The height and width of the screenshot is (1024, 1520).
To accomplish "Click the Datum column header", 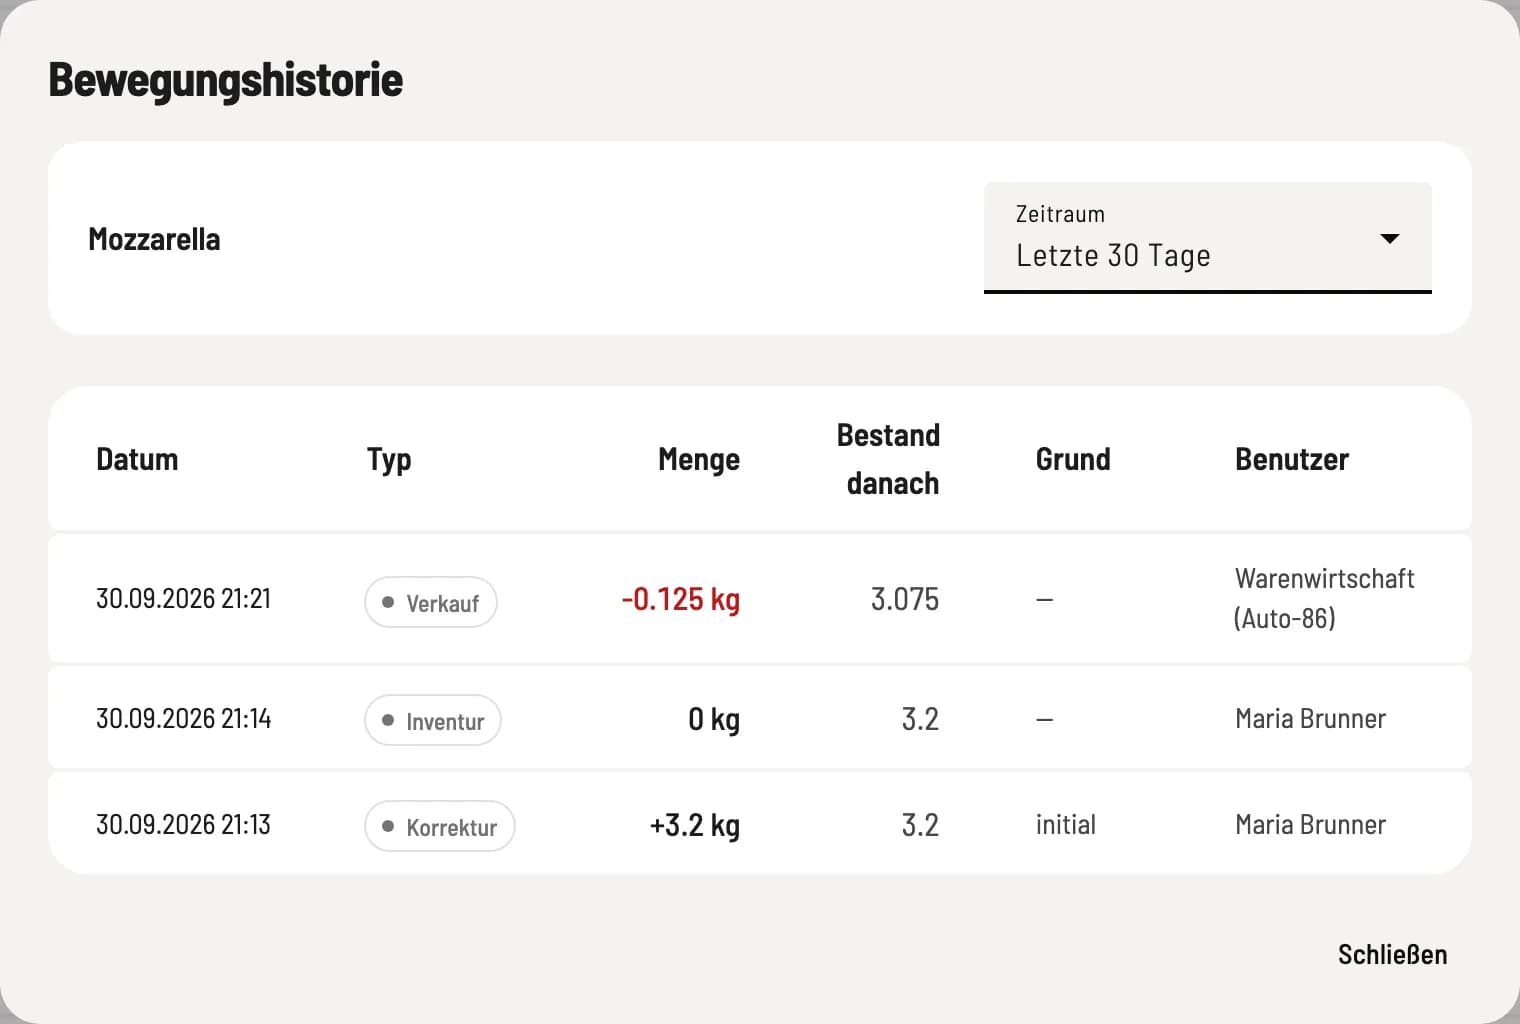I will point(137,459).
